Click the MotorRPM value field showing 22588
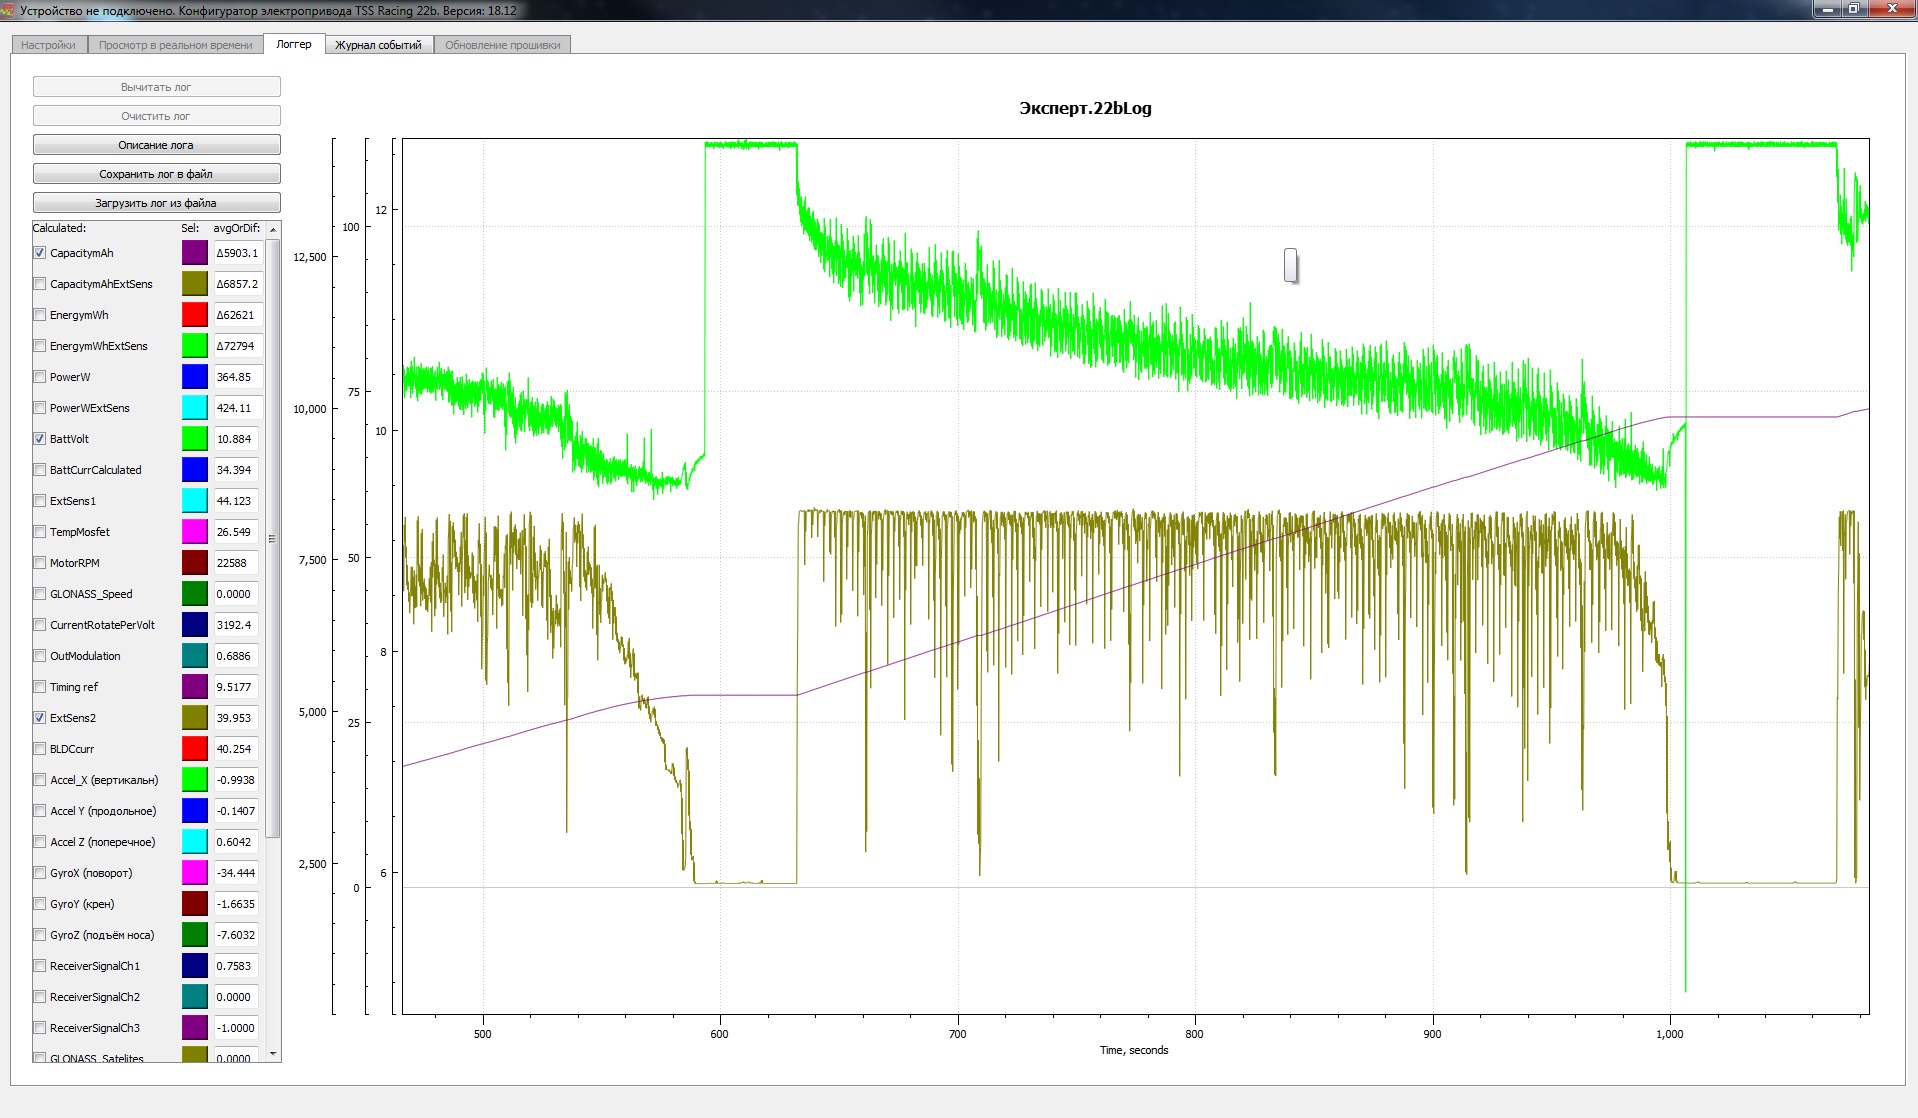 pyautogui.click(x=236, y=563)
